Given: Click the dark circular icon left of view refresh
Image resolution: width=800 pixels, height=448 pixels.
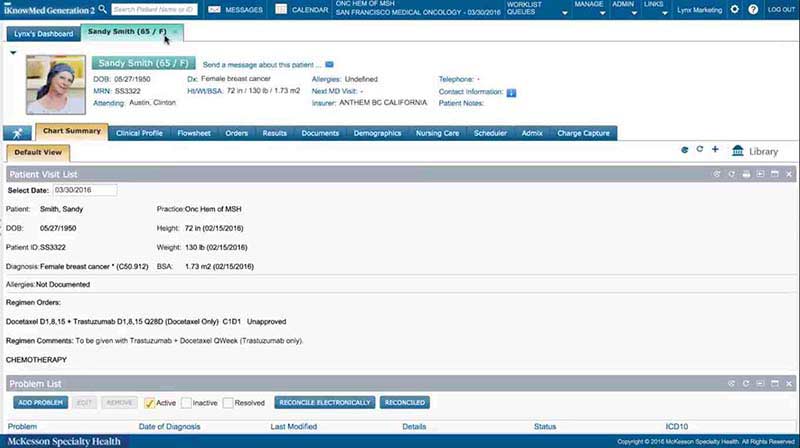Looking at the screenshot, I should (685, 150).
